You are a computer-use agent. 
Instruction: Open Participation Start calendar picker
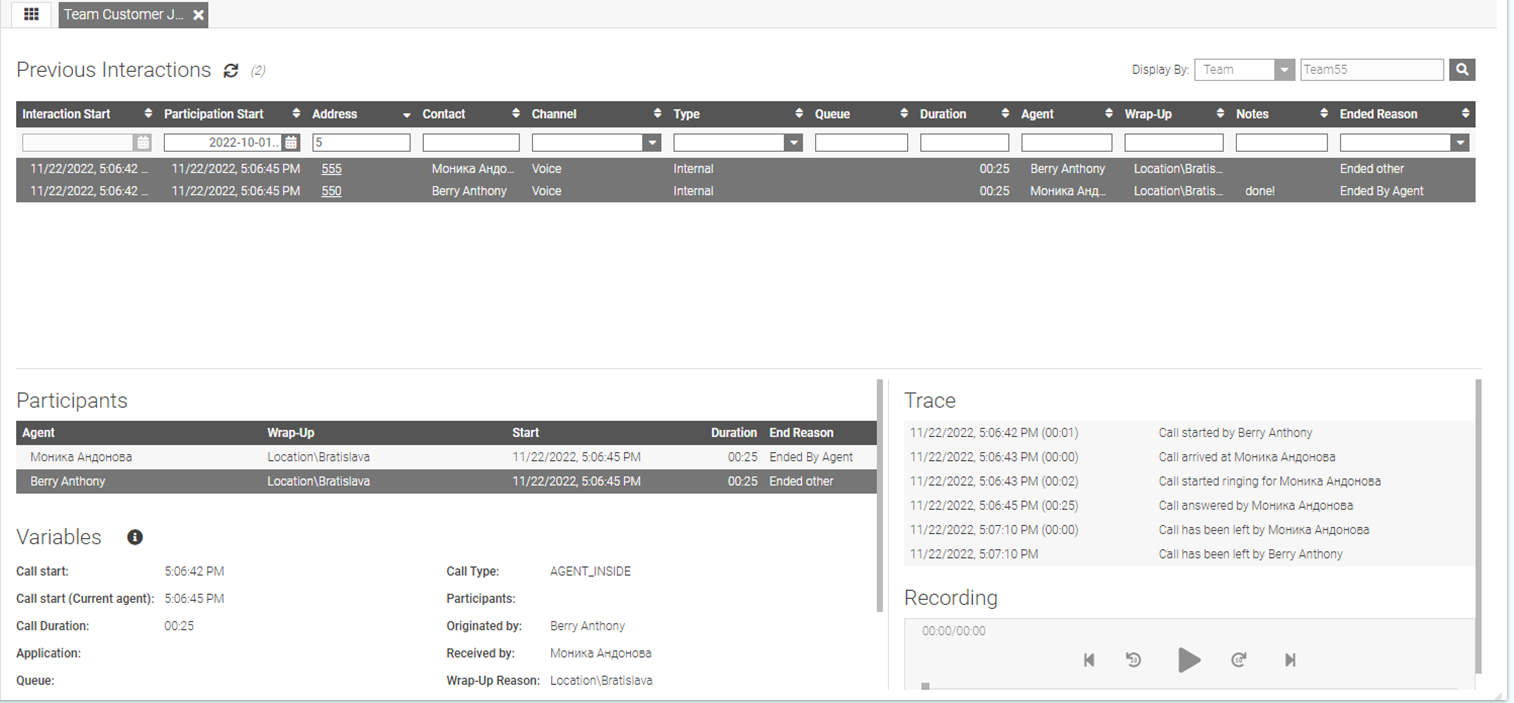click(x=291, y=143)
